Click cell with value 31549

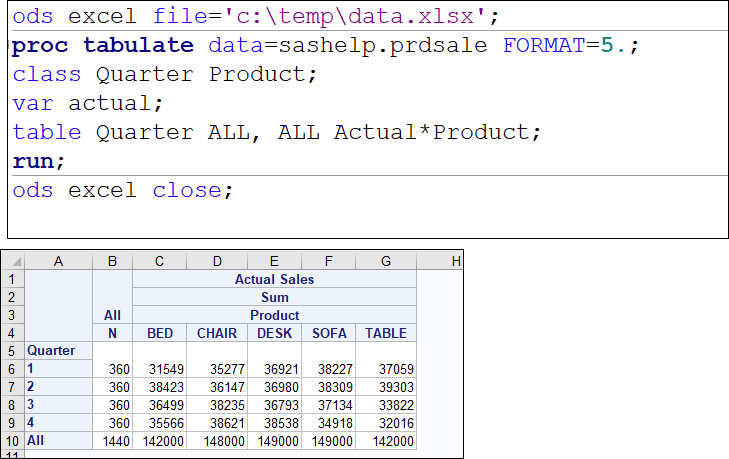click(x=160, y=369)
